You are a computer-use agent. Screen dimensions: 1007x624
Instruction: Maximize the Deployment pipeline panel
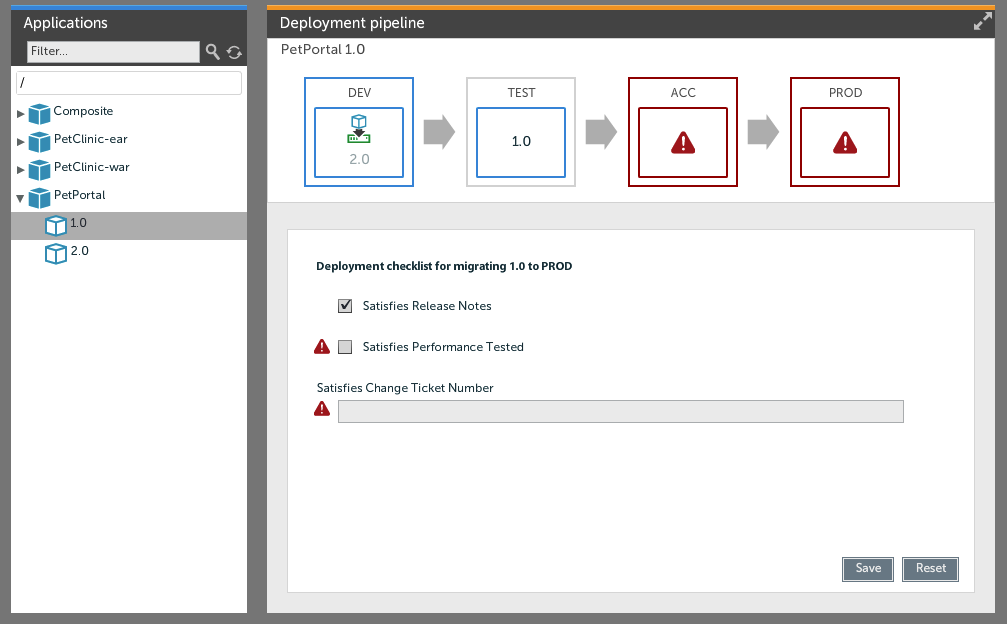983,22
